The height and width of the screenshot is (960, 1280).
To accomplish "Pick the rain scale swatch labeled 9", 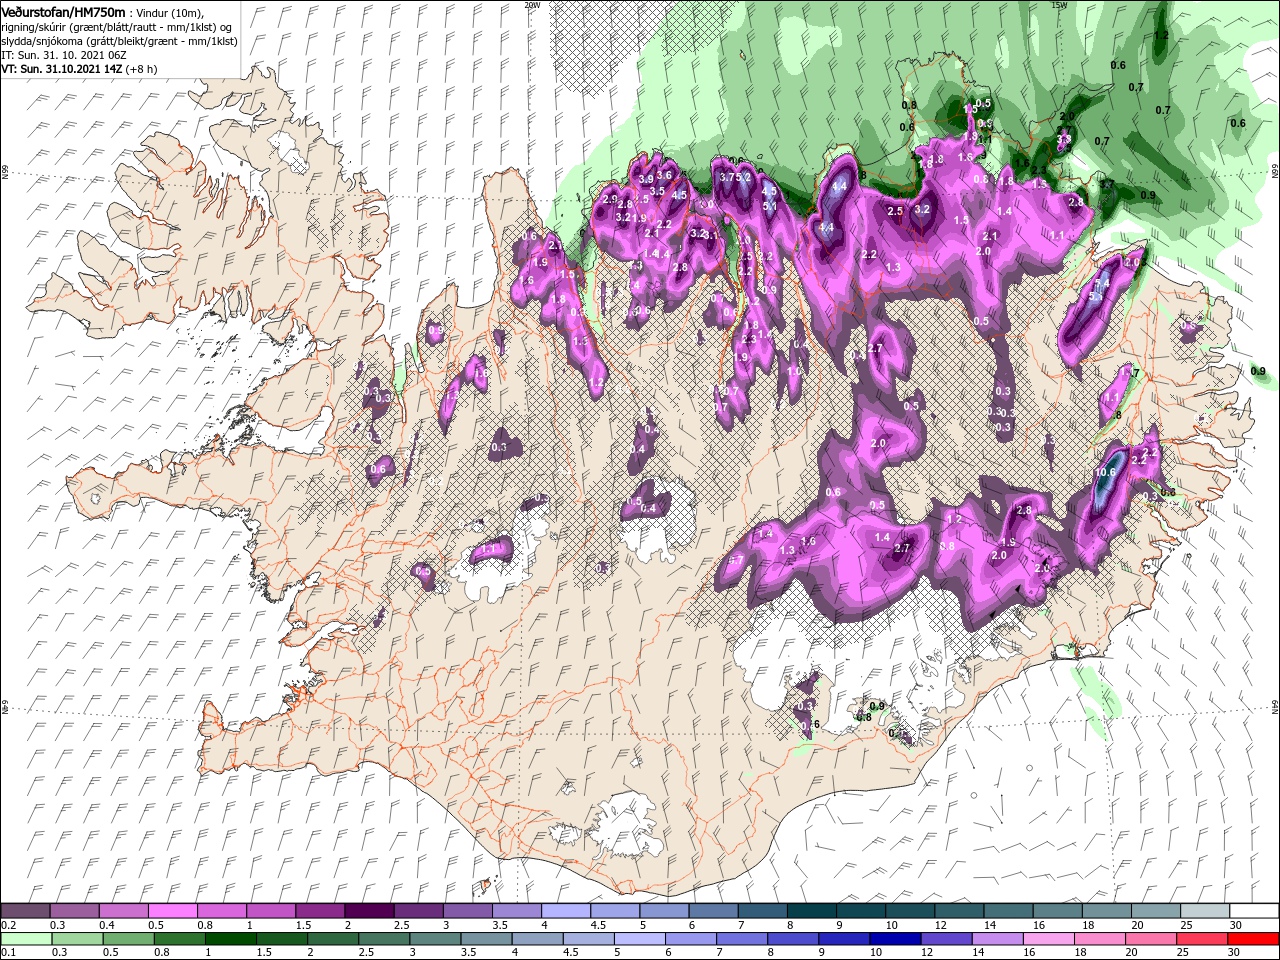I will point(845,939).
